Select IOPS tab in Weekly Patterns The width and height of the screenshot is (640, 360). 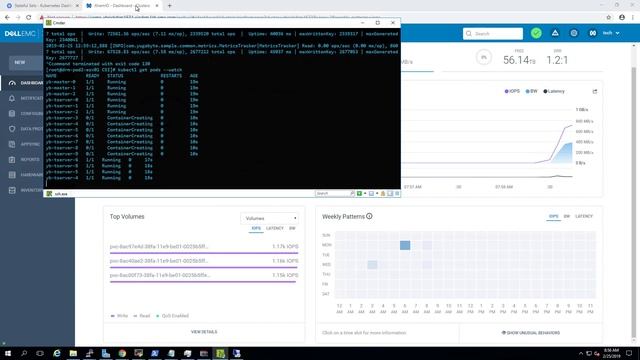553,216
